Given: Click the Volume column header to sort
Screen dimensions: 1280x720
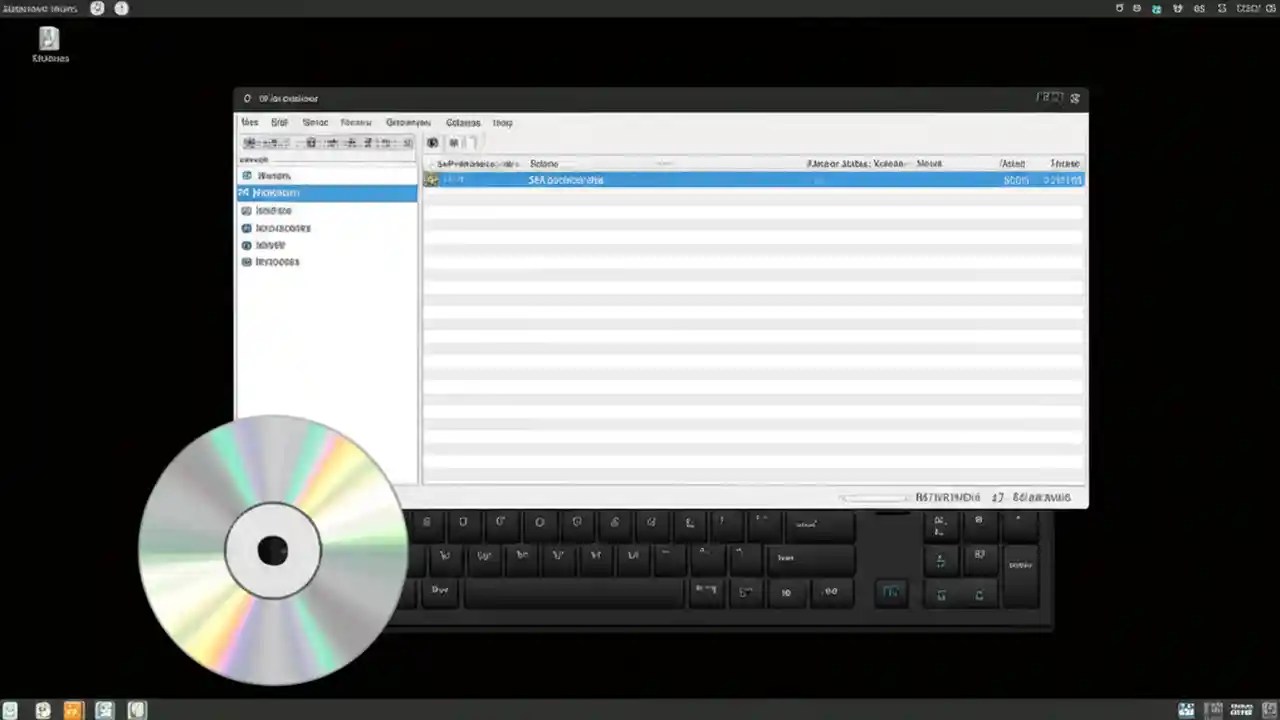Looking at the screenshot, I should (544, 163).
